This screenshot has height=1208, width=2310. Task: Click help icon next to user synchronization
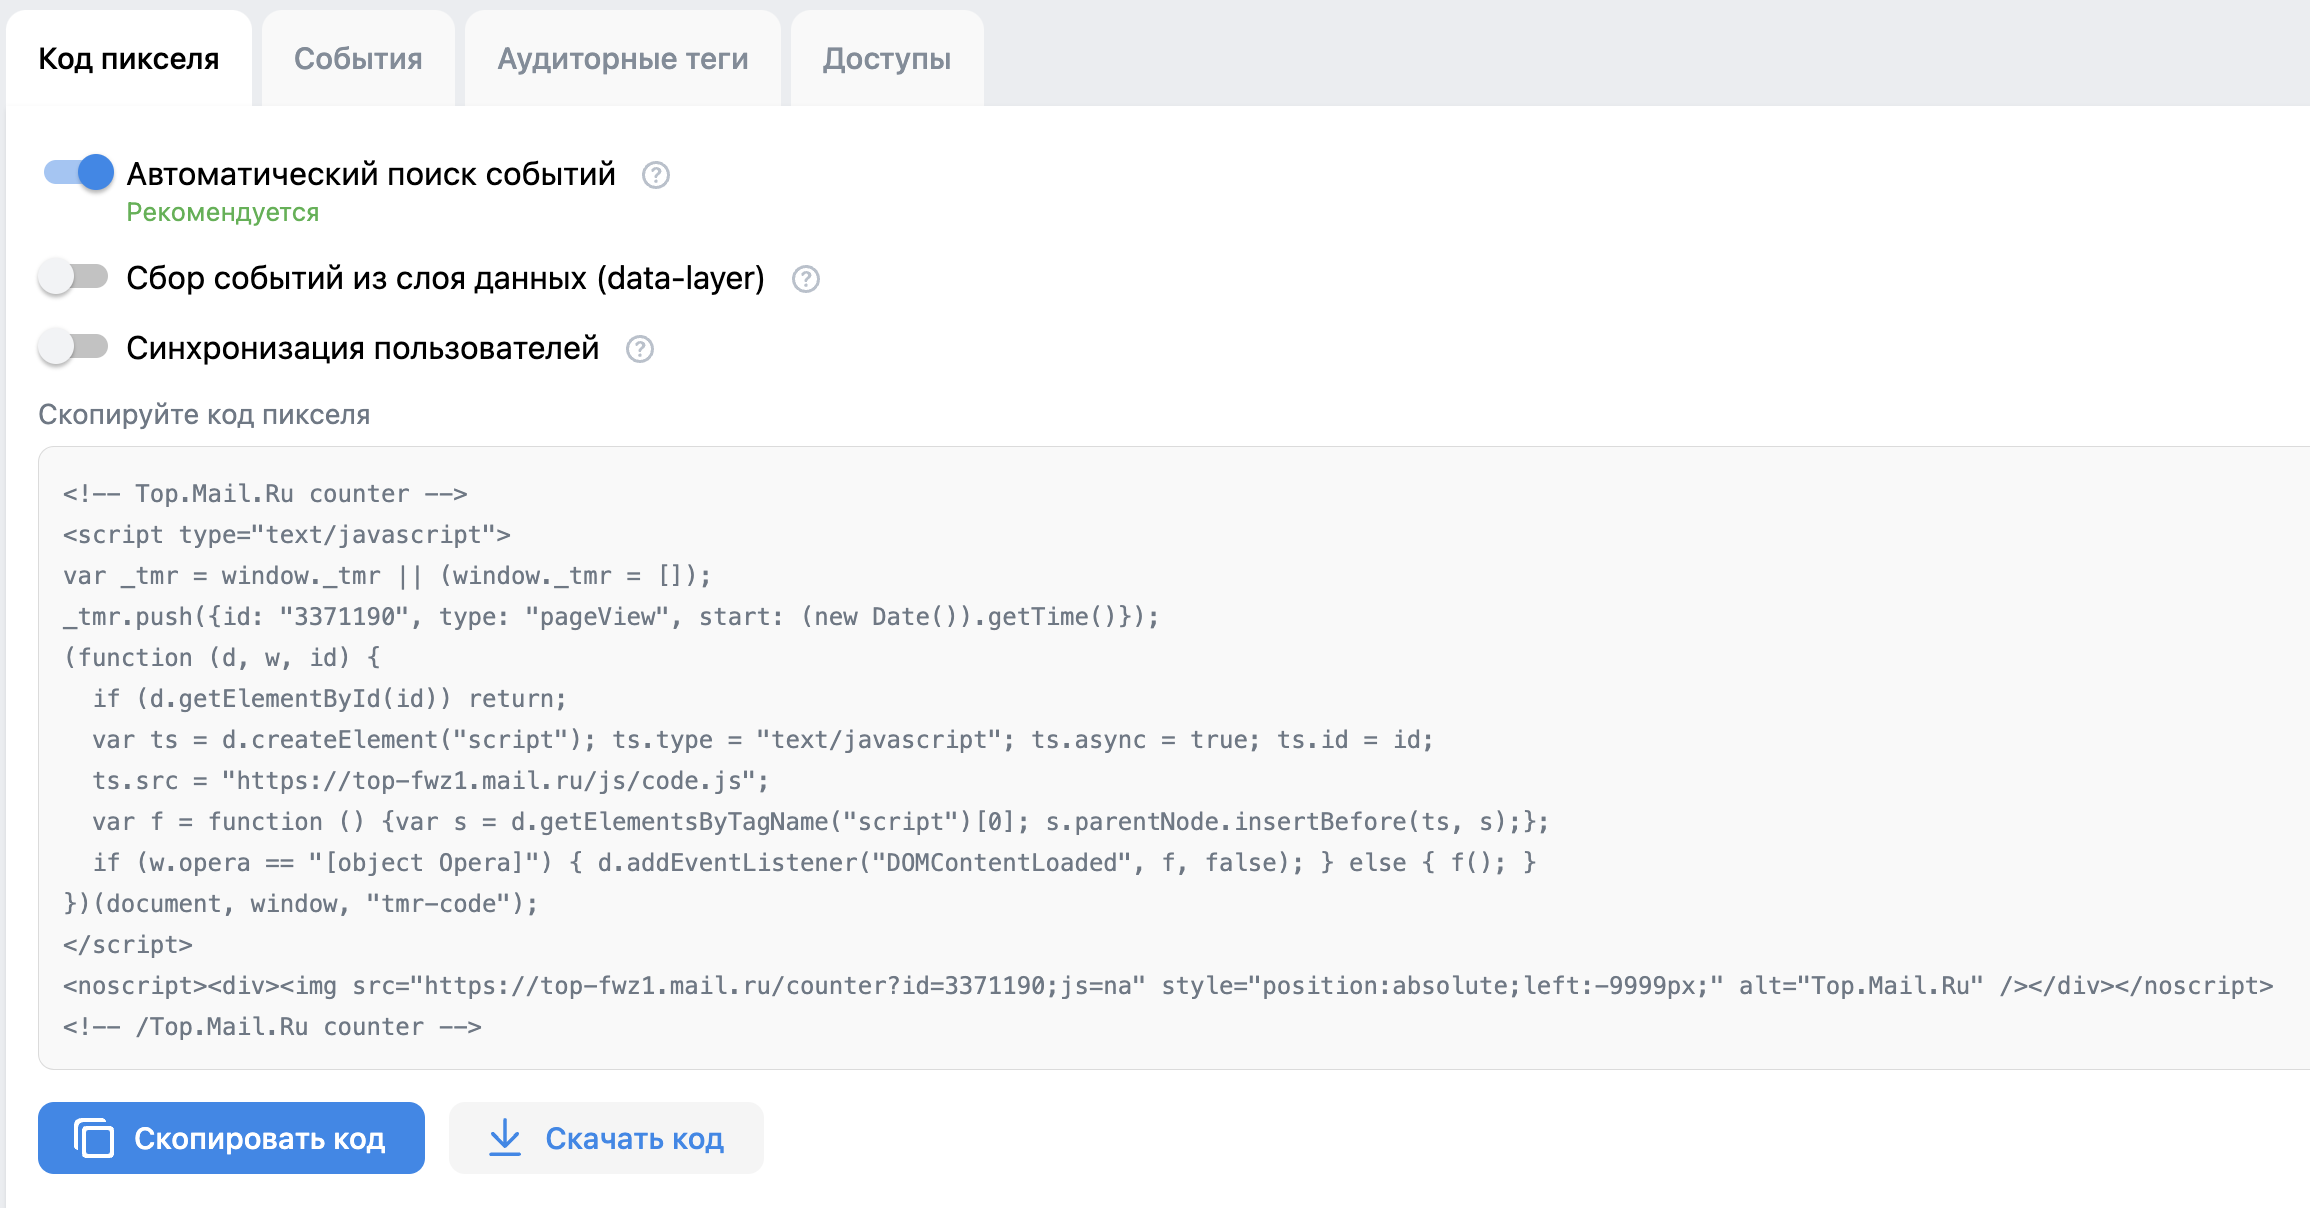(639, 349)
